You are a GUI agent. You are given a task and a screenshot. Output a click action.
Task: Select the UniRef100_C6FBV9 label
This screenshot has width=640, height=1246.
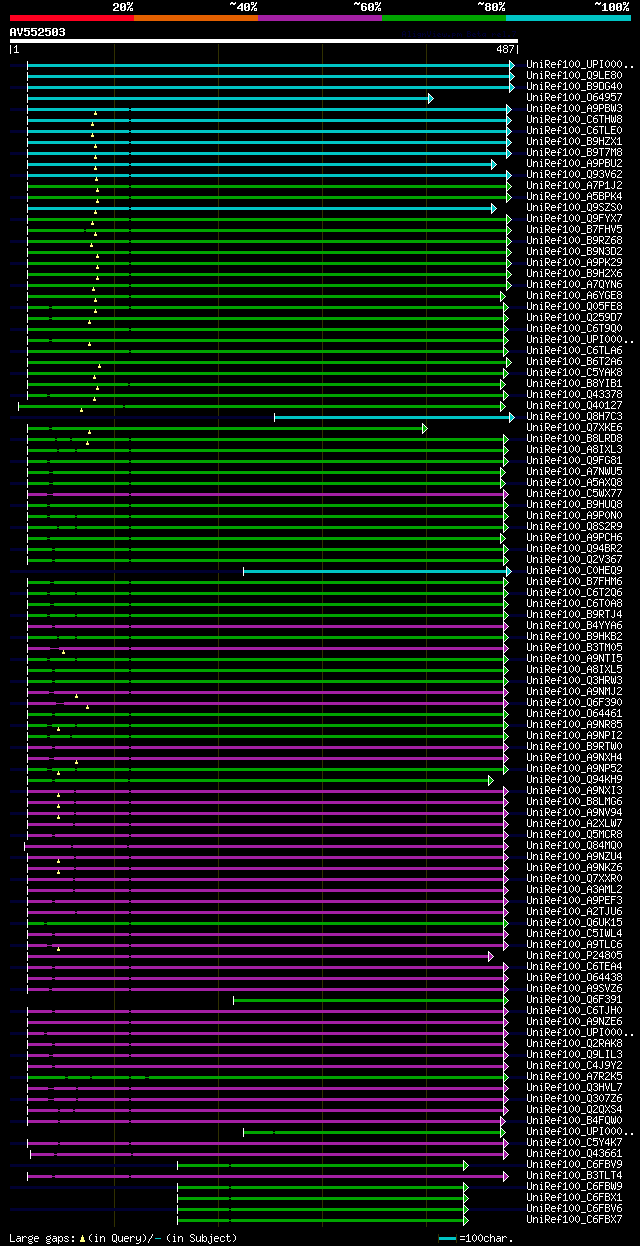coord(574,1164)
